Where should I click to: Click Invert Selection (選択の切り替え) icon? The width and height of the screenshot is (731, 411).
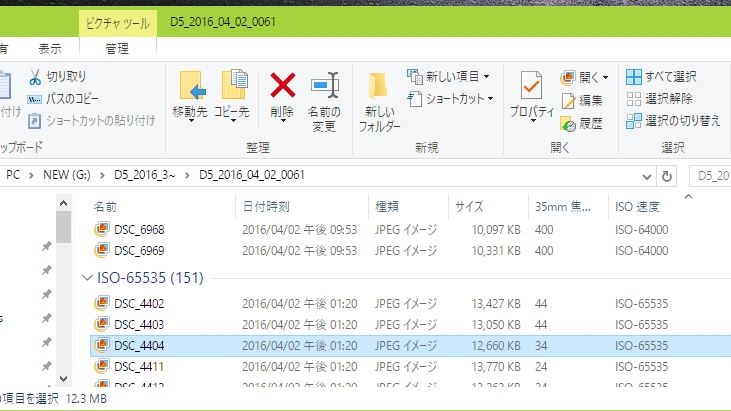point(634,121)
